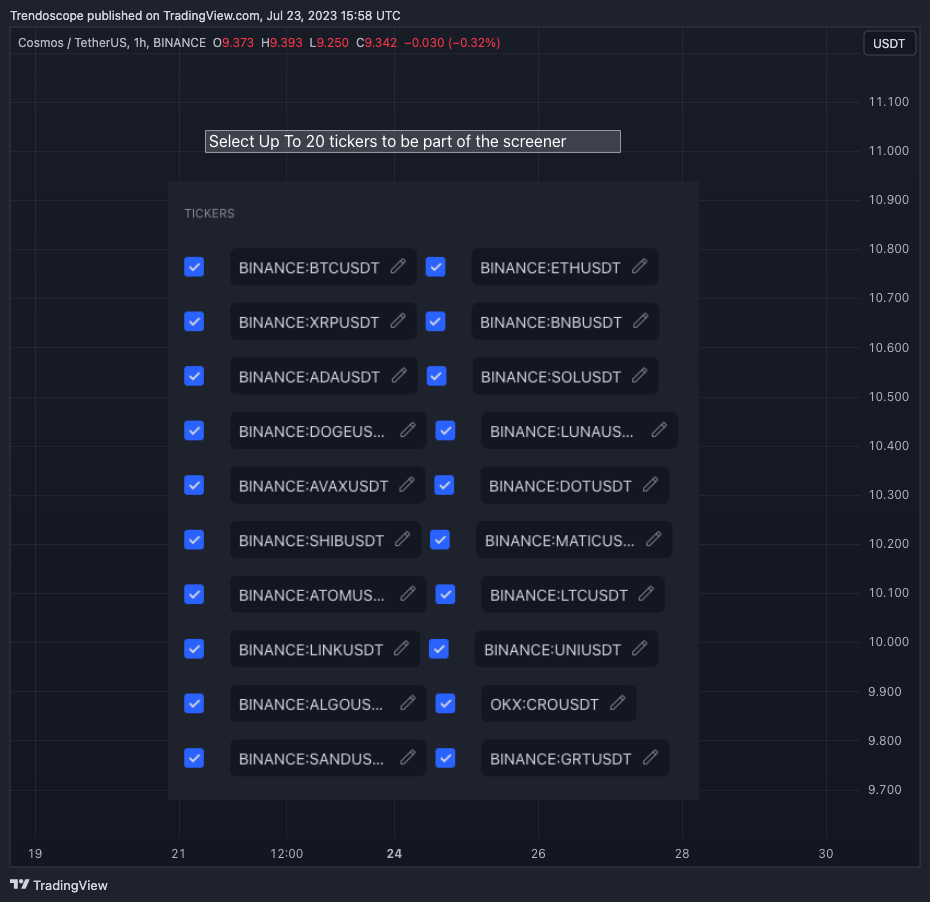
Task: Toggle the BINANCE:LINKUSDT checkbox
Action: (194, 649)
